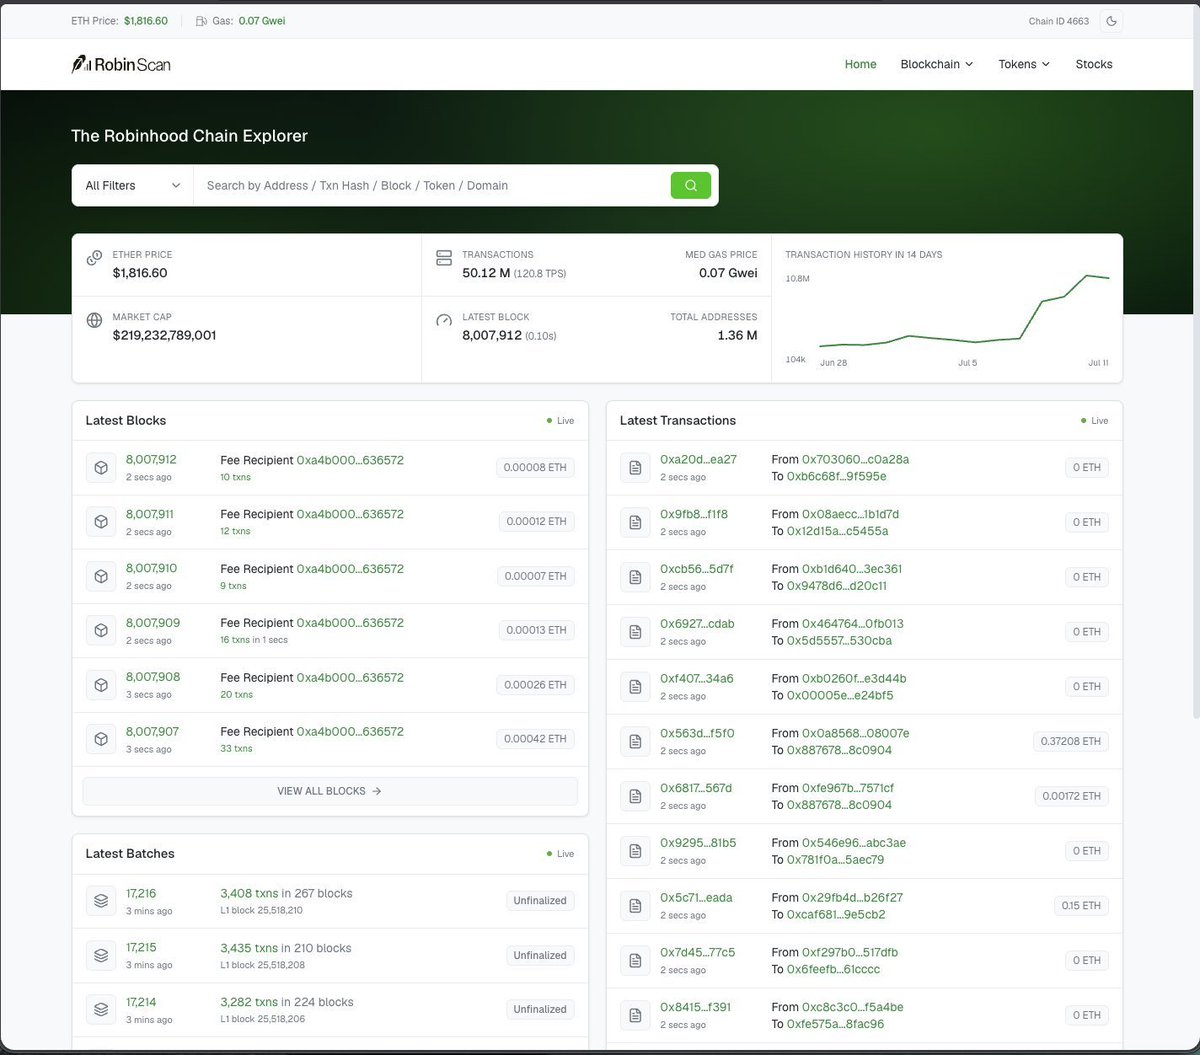Click the green search magnifier button
The width and height of the screenshot is (1200, 1055).
click(691, 185)
